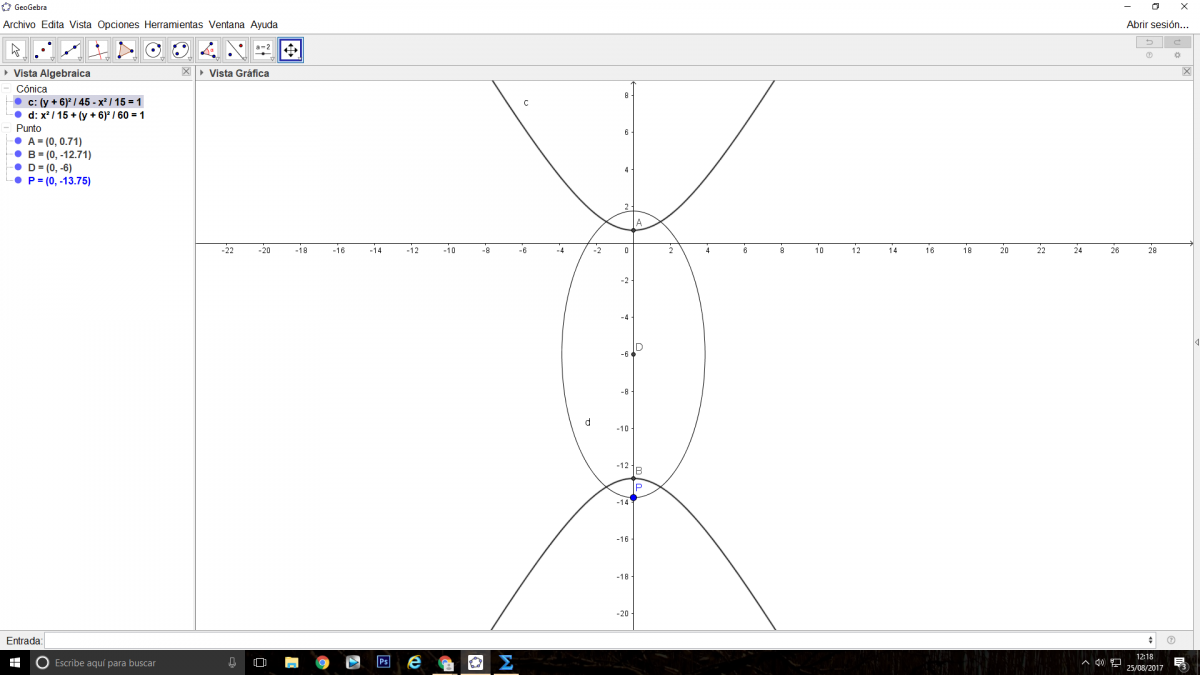Click the undo button
Screen dimensions: 1200x675
1149,42
